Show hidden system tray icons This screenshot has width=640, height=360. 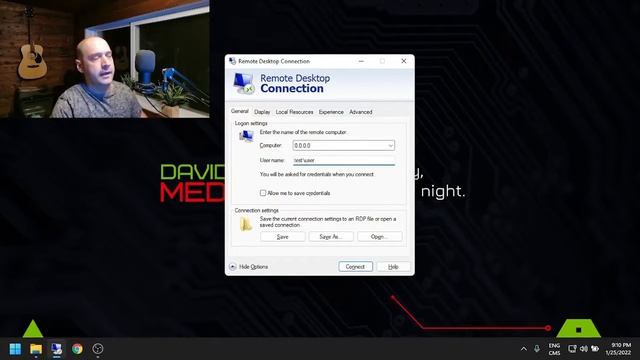(524, 349)
